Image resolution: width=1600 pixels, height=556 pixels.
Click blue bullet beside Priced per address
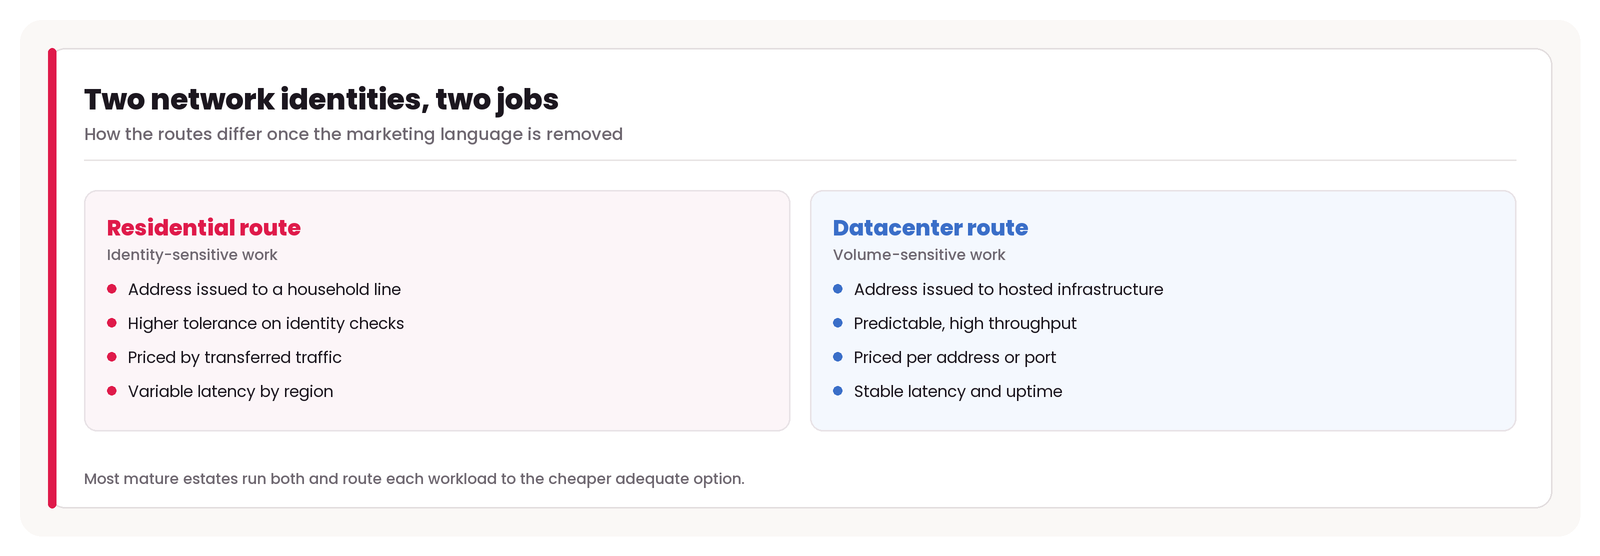[x=838, y=357]
